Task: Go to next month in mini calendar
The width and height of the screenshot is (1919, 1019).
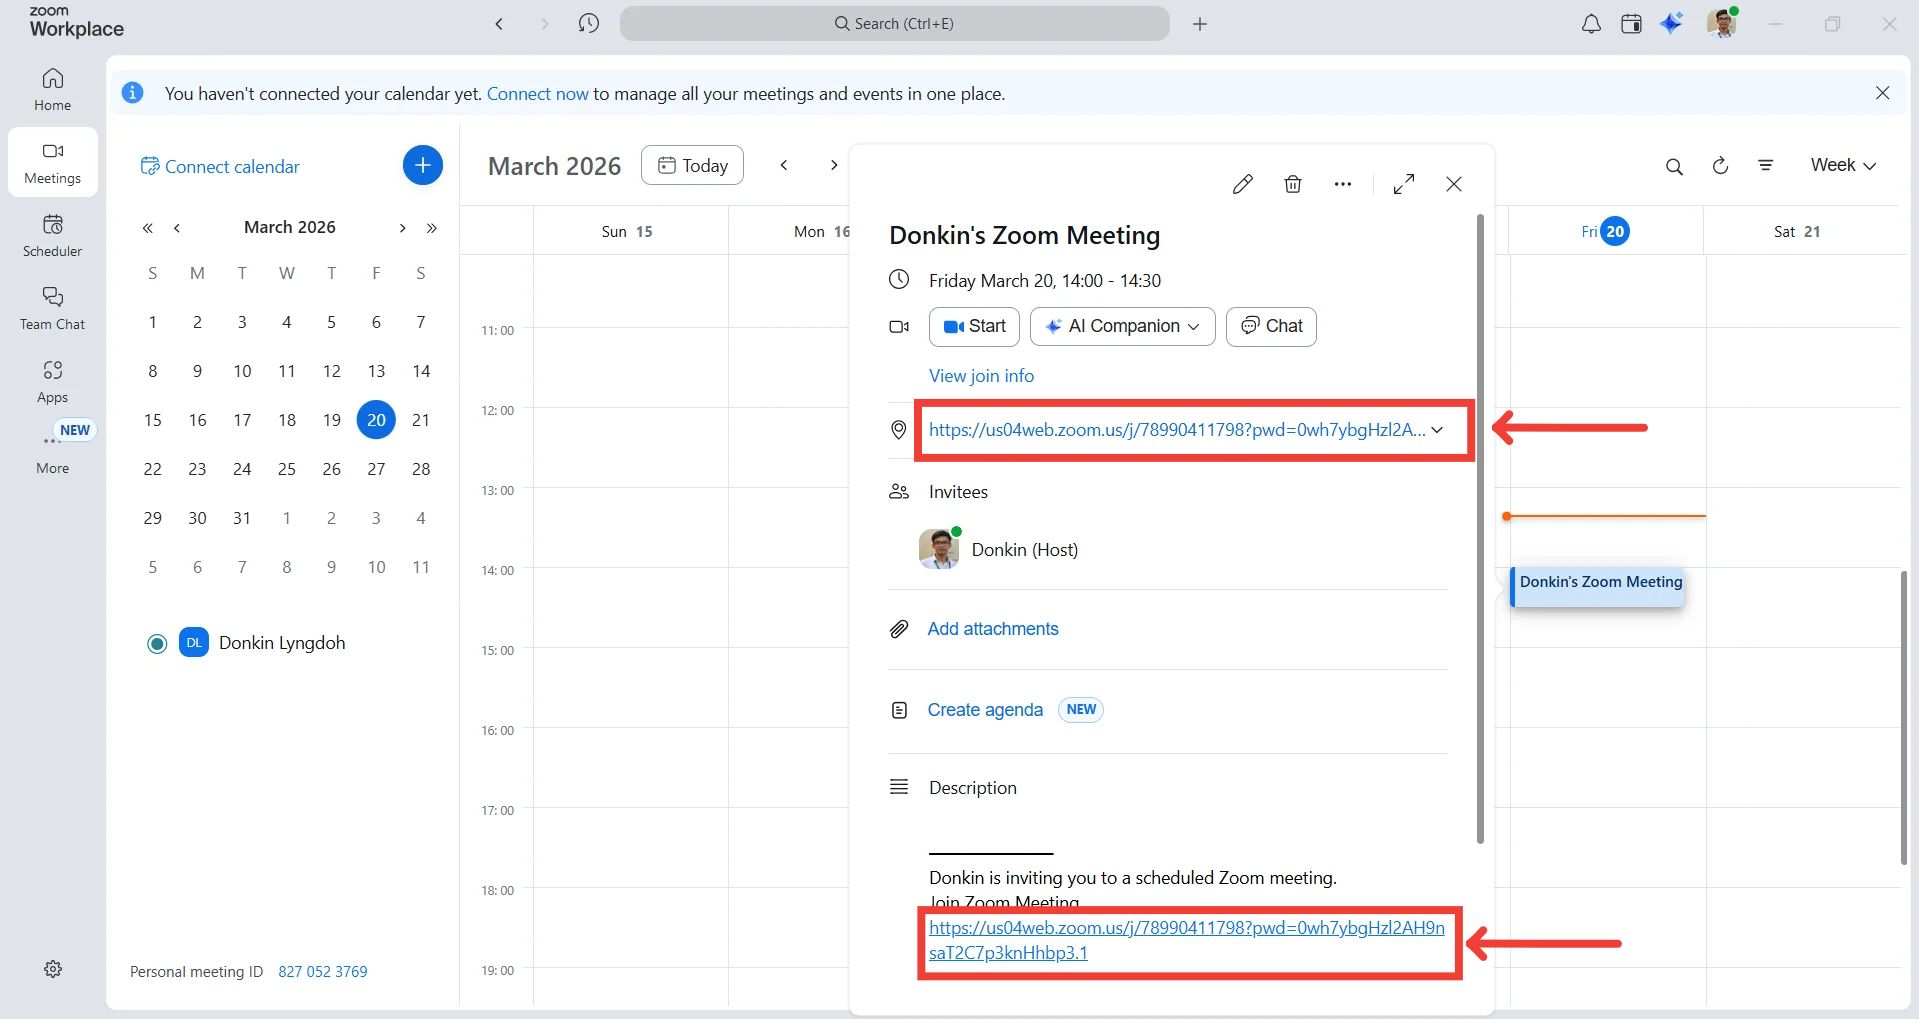Action: 402,228
